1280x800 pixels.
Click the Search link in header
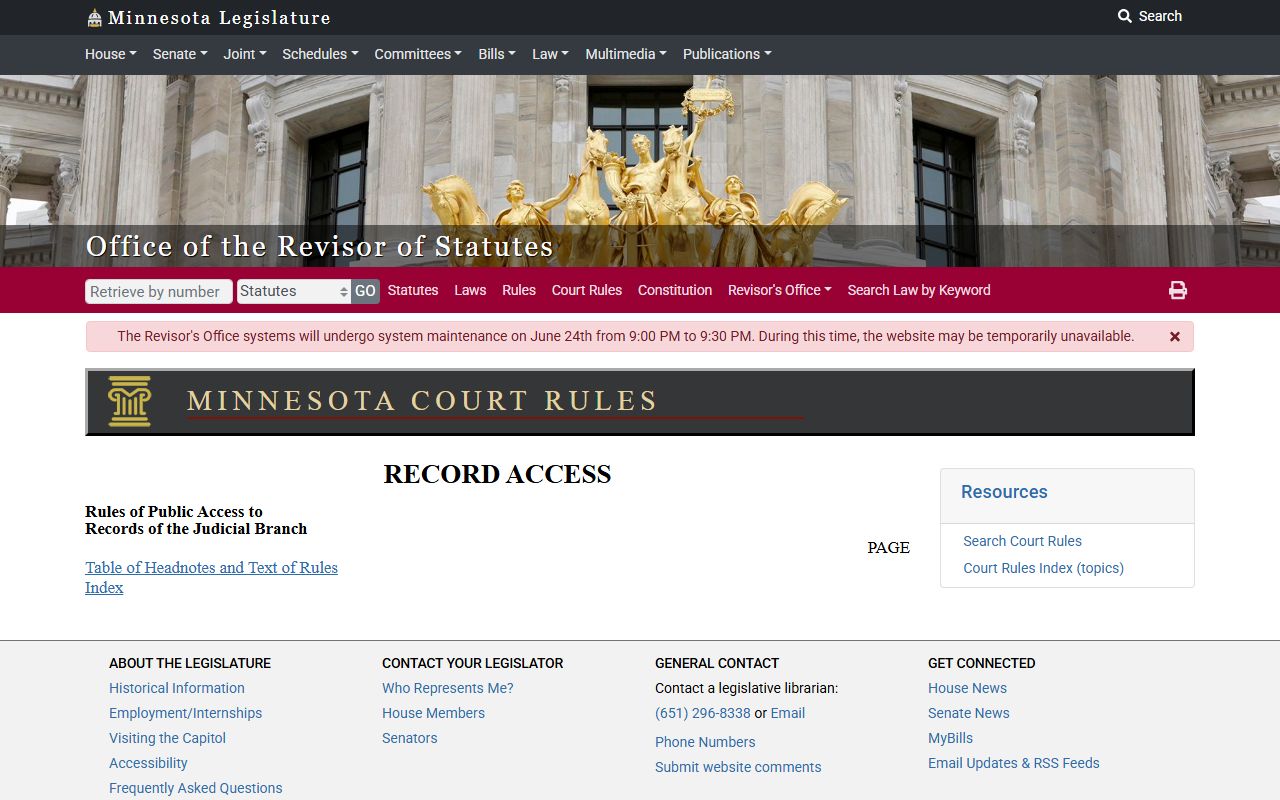(x=1150, y=16)
